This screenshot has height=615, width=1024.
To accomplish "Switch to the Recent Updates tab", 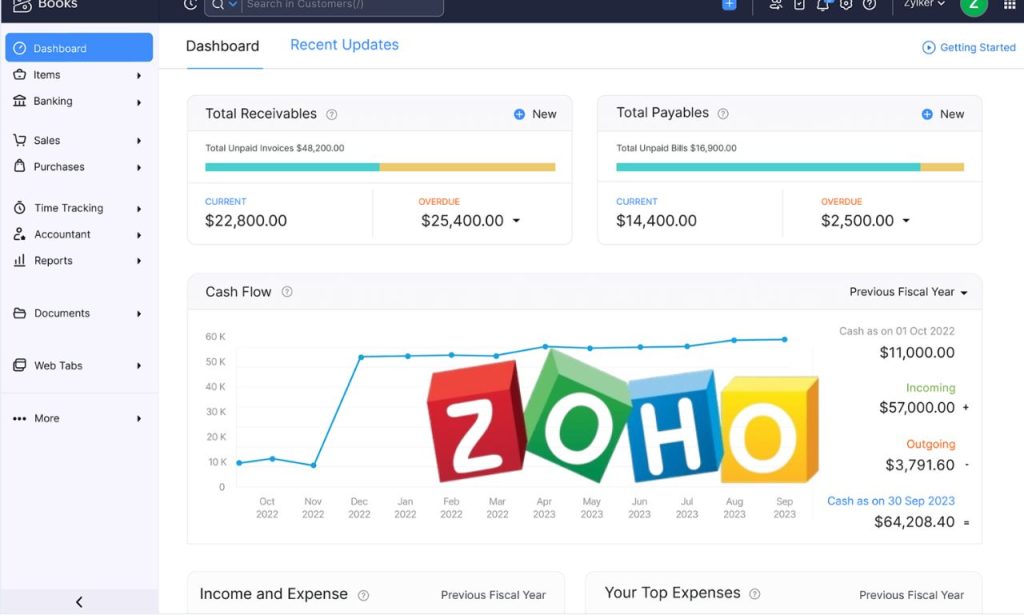I will click(344, 45).
